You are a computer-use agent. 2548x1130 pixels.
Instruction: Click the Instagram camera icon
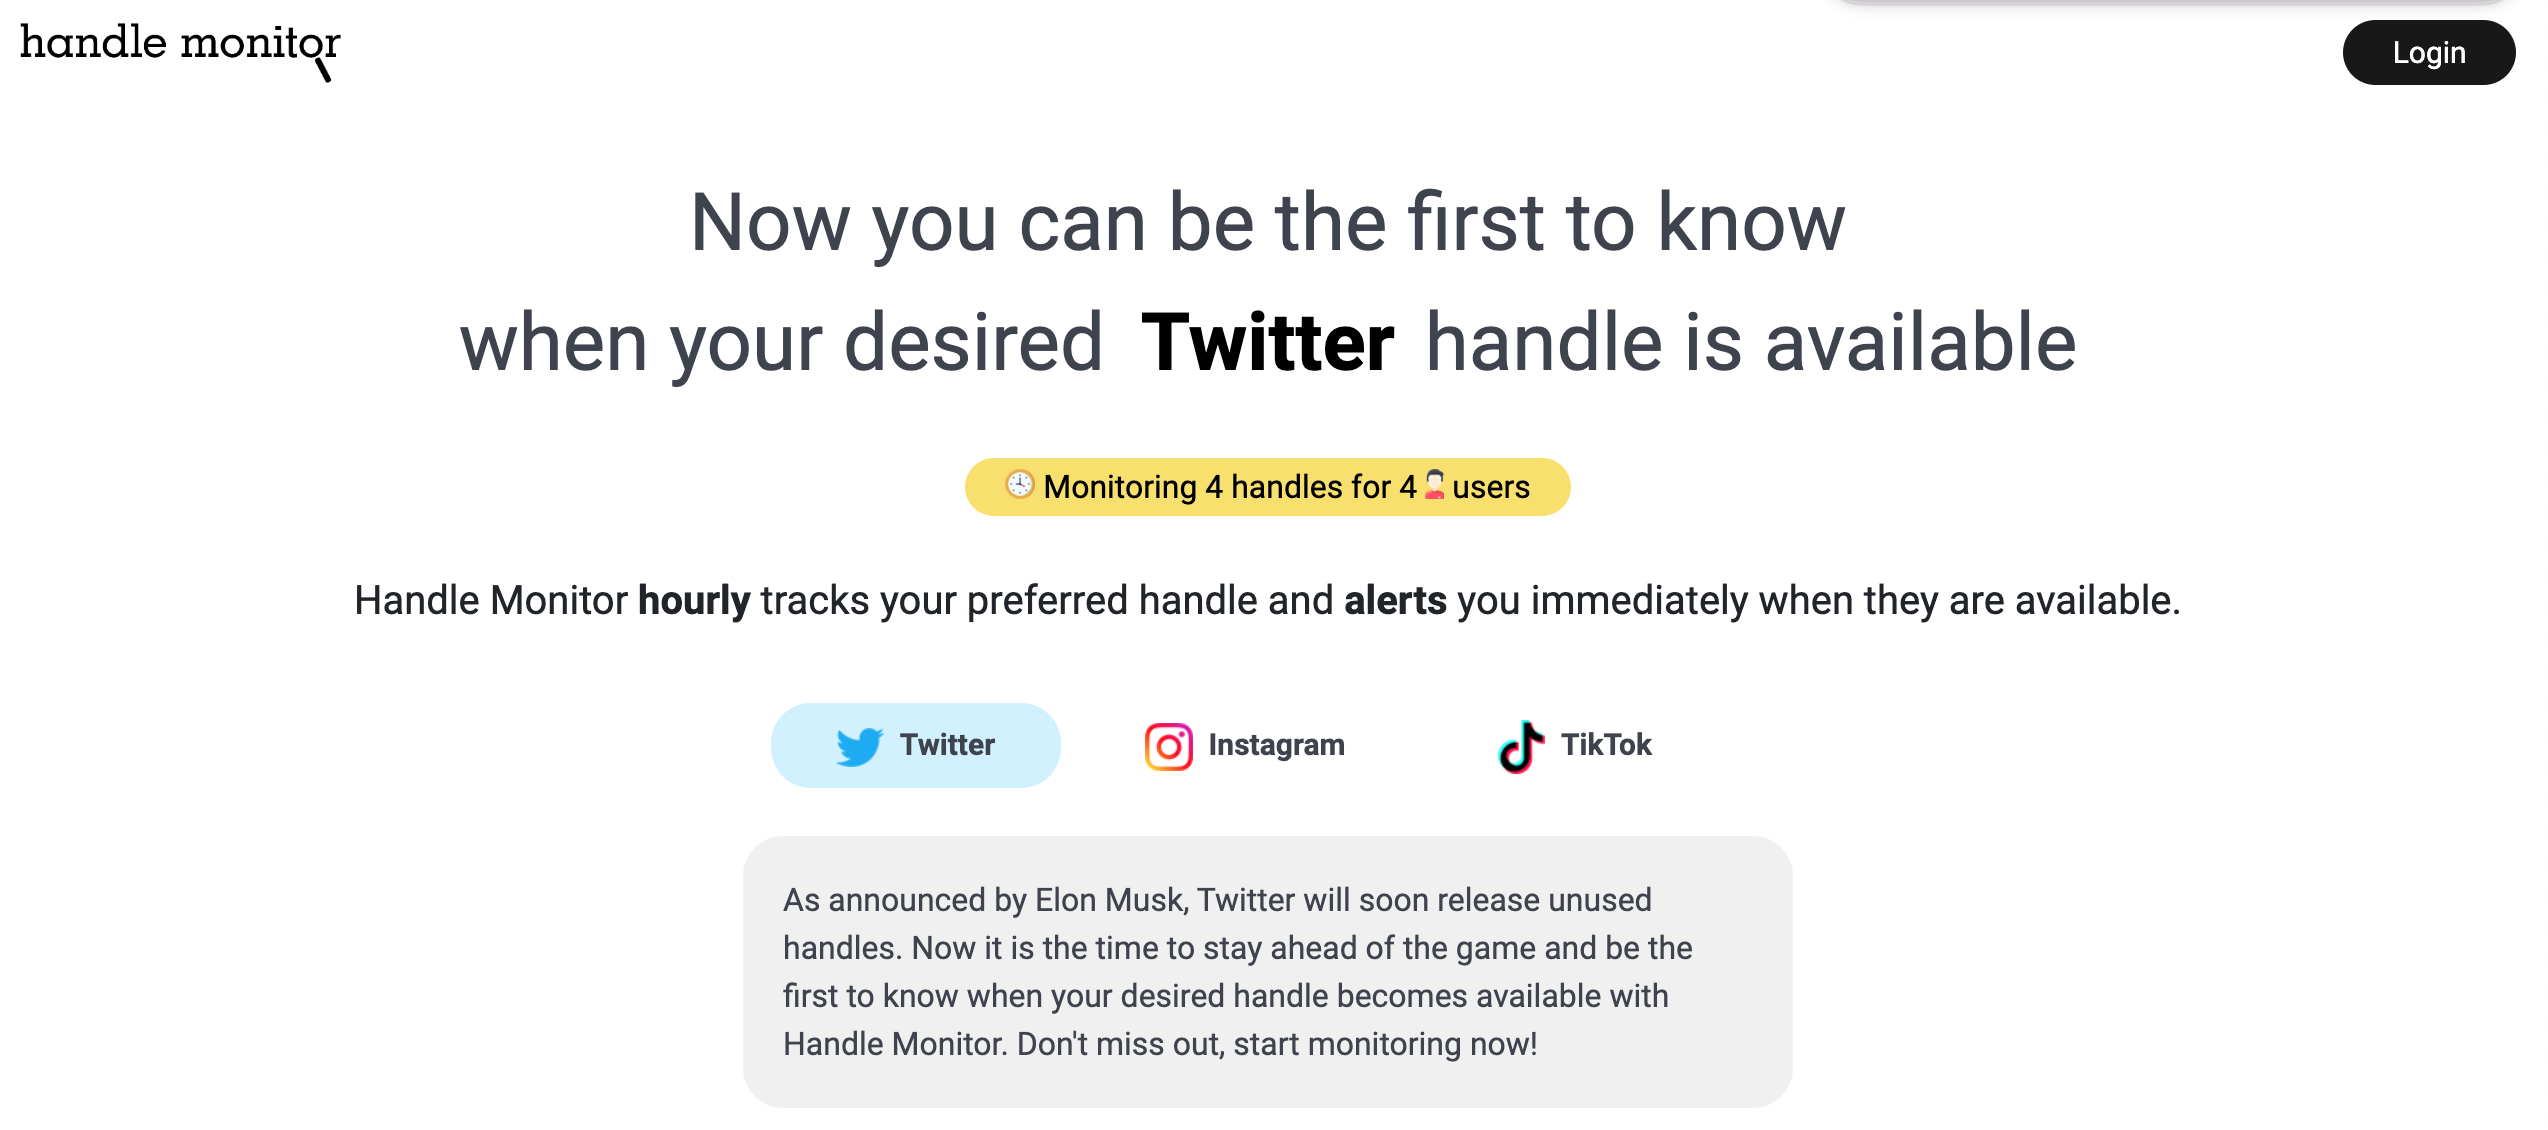point(1168,746)
